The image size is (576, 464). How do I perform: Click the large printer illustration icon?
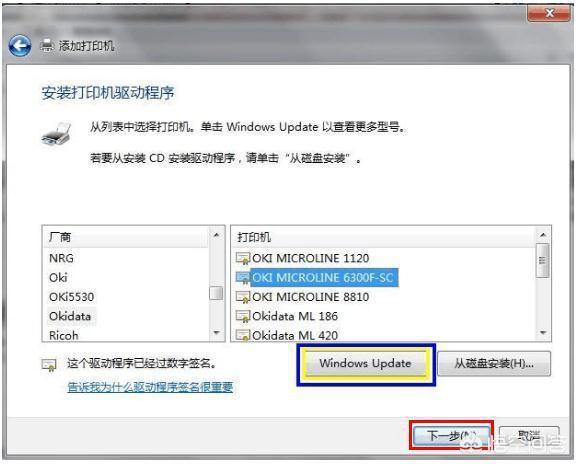point(56,134)
